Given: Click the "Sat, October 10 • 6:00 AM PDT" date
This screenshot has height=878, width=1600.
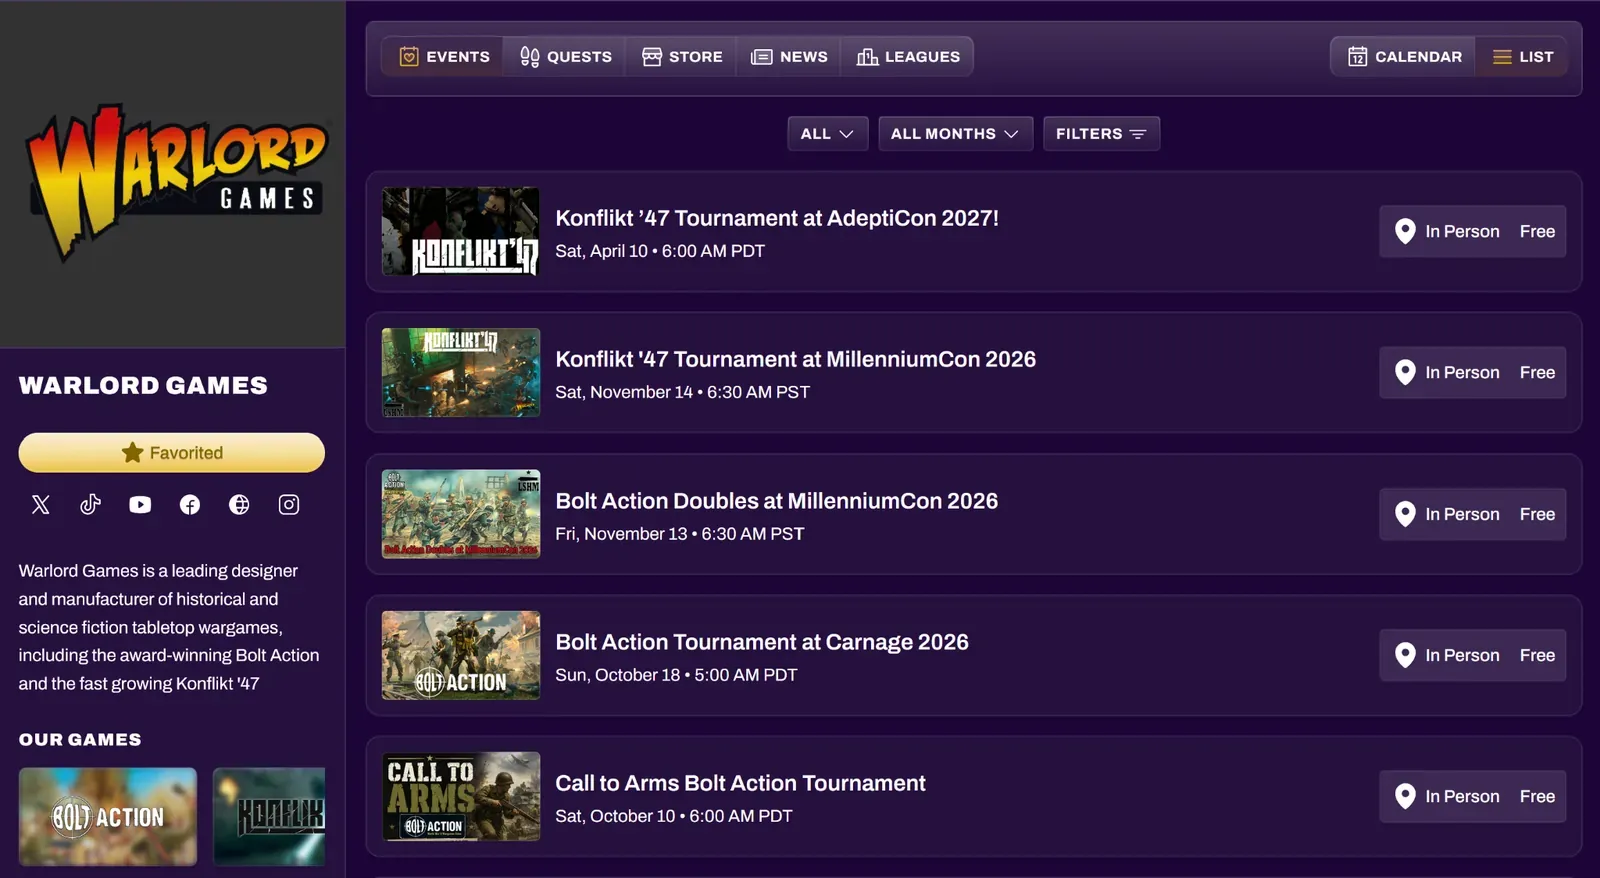Looking at the screenshot, I should (673, 816).
